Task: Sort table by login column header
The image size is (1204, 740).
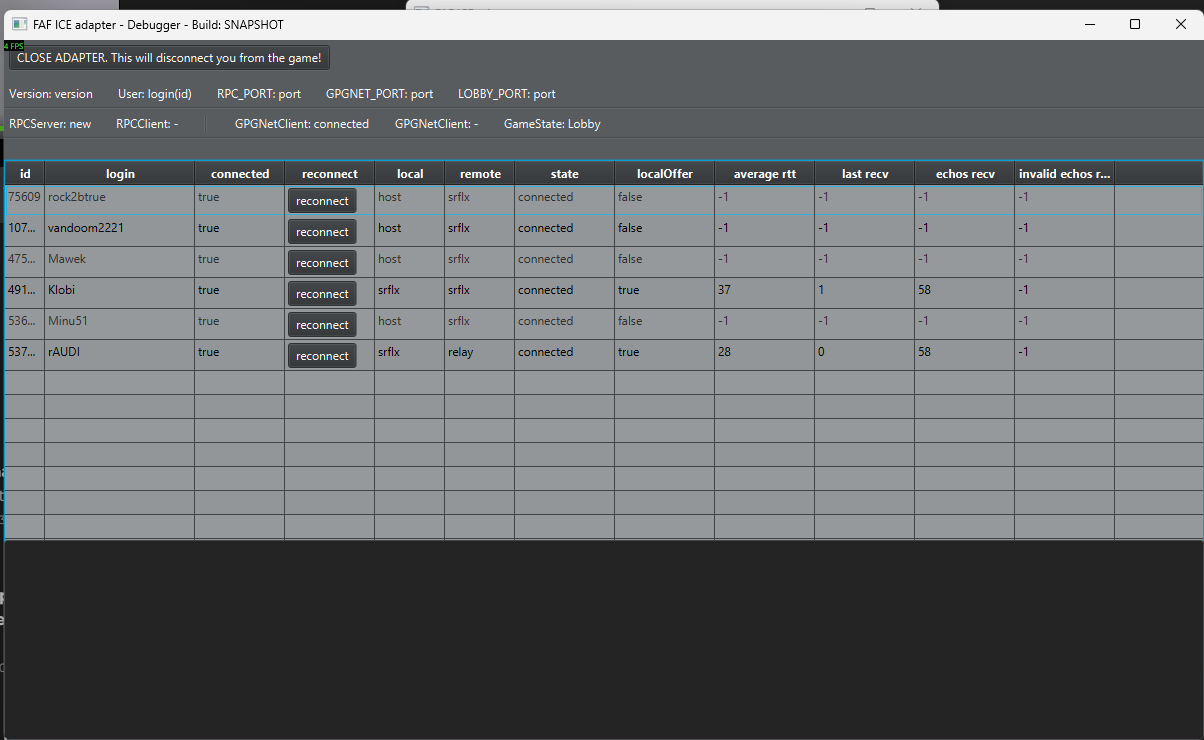Action: [120, 173]
